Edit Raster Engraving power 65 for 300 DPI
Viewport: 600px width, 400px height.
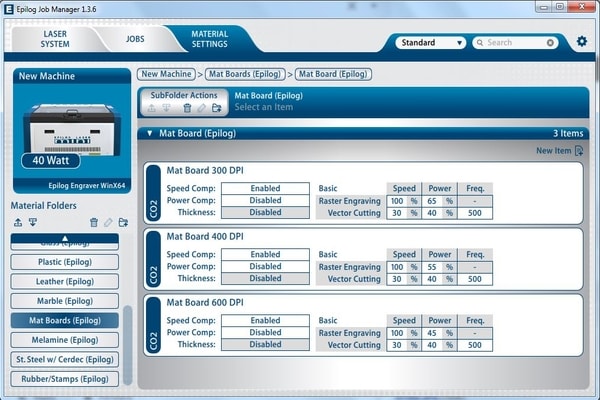[x=432, y=201]
